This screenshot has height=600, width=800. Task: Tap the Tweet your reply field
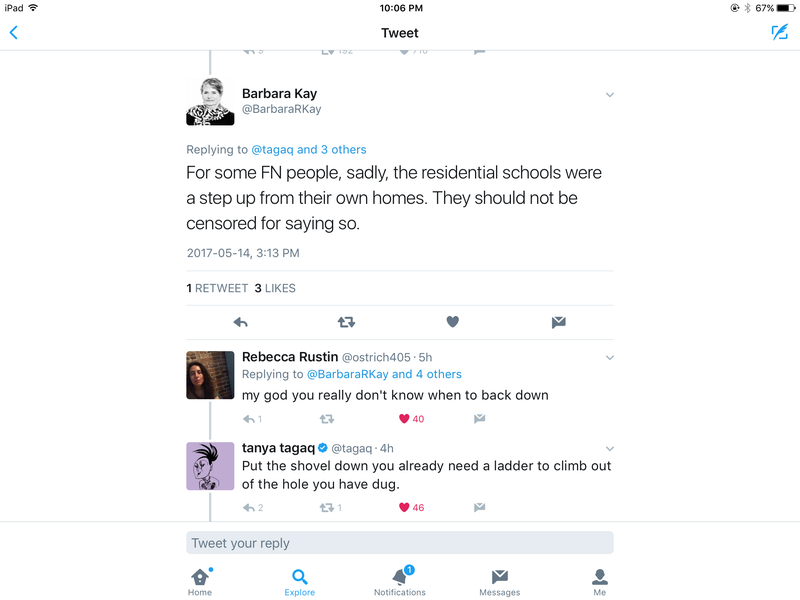click(x=400, y=543)
